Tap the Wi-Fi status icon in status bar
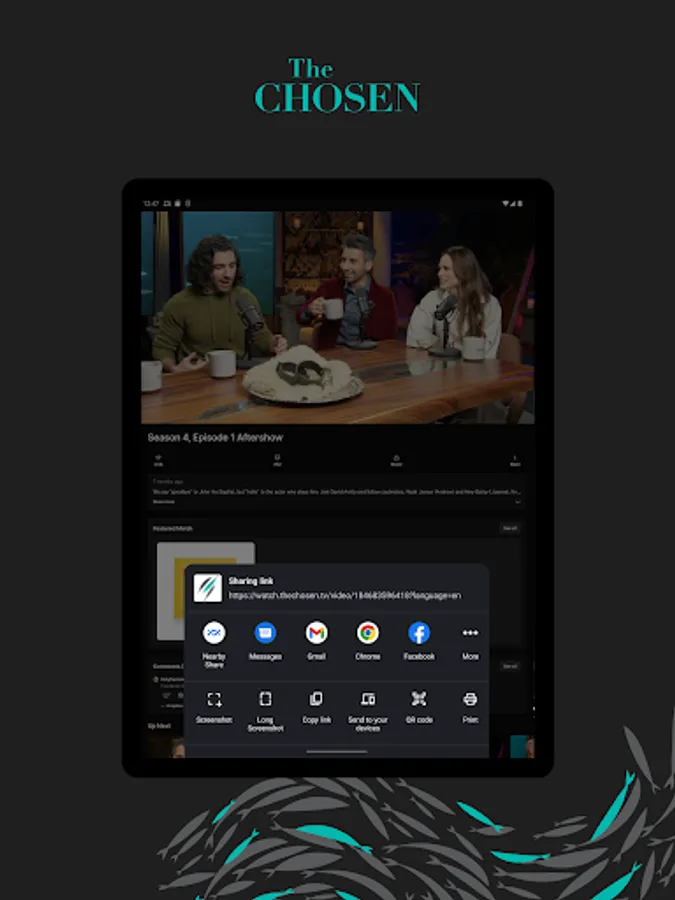Image resolution: width=675 pixels, height=900 pixels. (x=506, y=203)
